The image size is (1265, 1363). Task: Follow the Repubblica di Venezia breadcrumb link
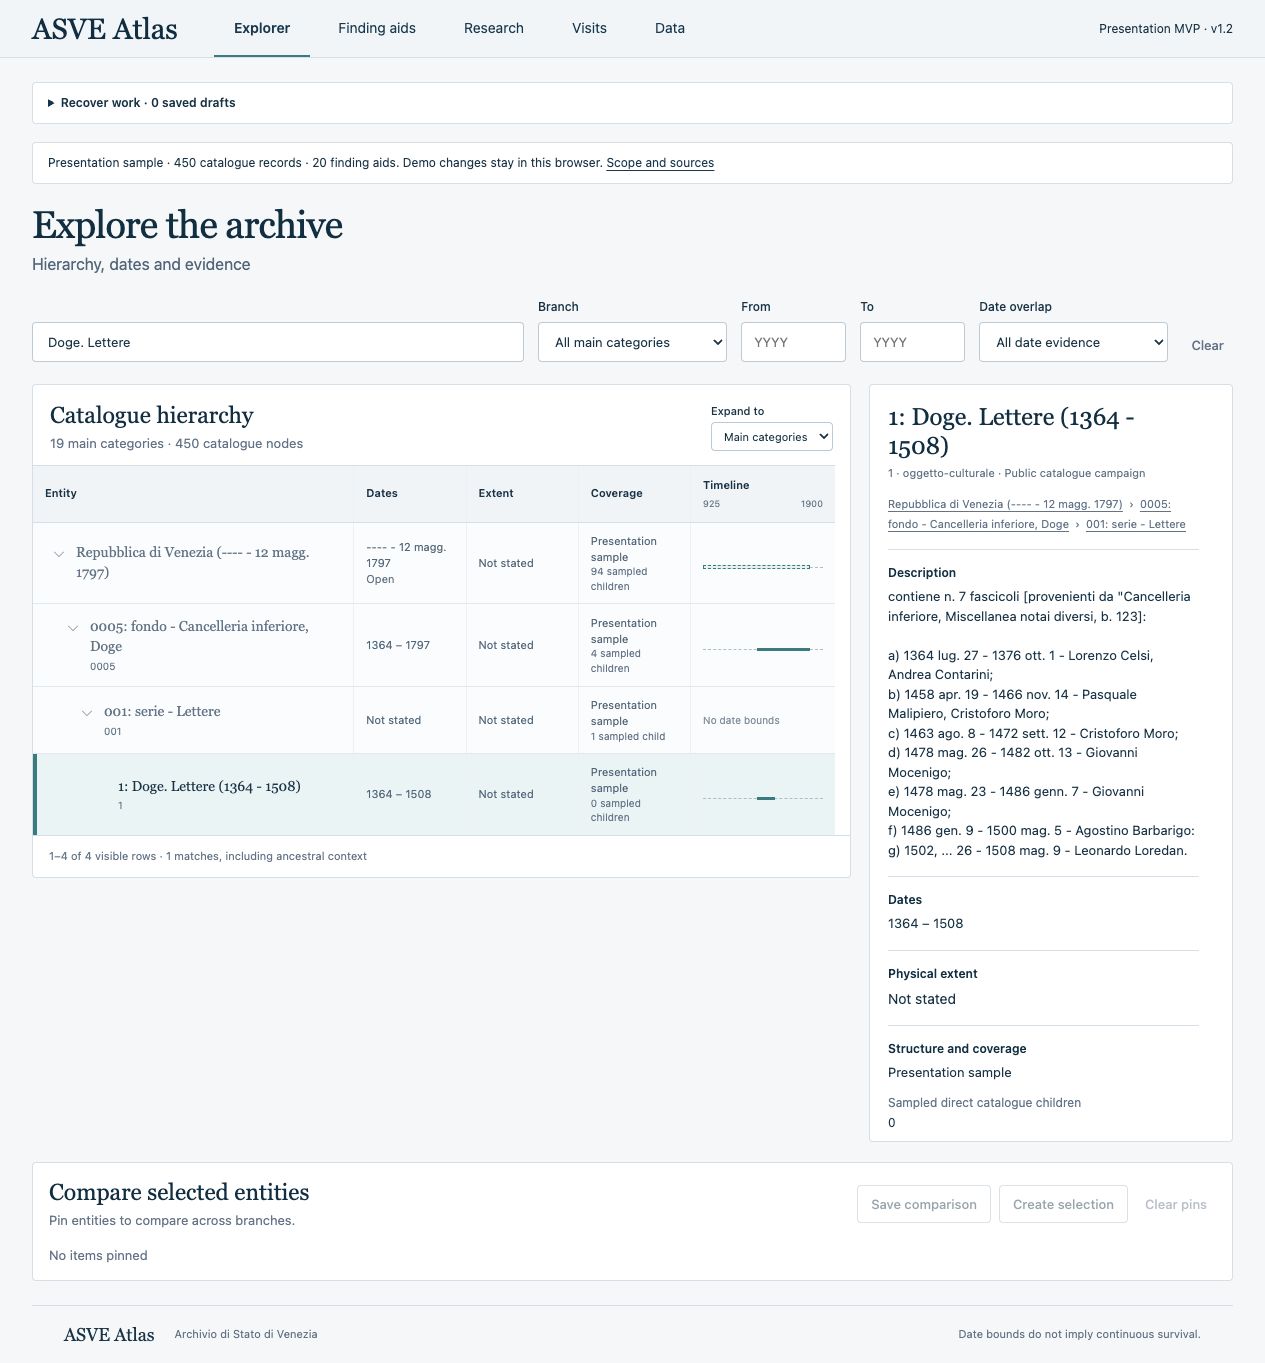click(x=1005, y=504)
